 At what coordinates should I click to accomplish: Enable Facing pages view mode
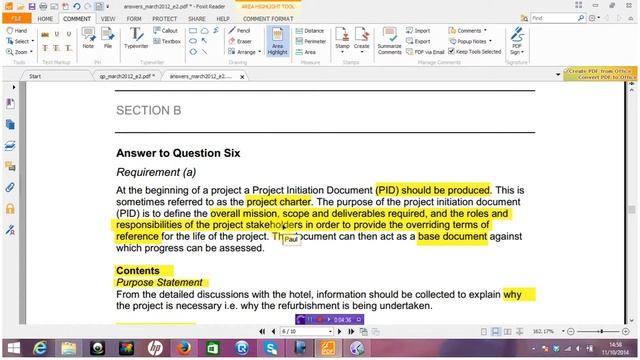(507, 332)
